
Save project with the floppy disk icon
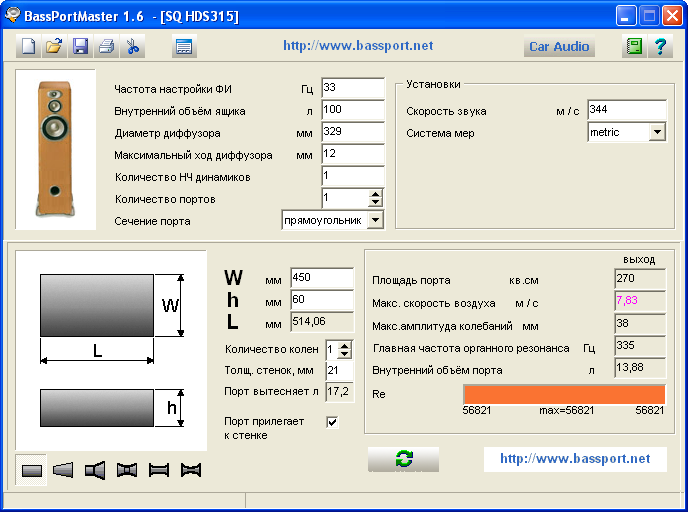click(80, 46)
